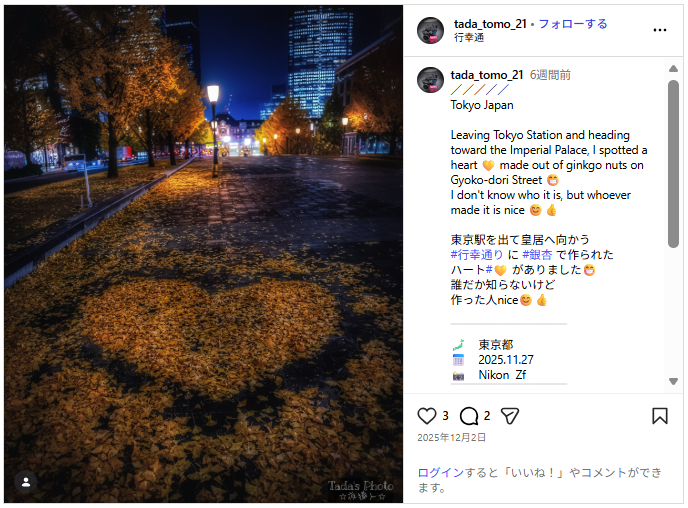This screenshot has height=508, width=688.
Task: Like the post with heart icon
Action: pyautogui.click(x=426, y=416)
